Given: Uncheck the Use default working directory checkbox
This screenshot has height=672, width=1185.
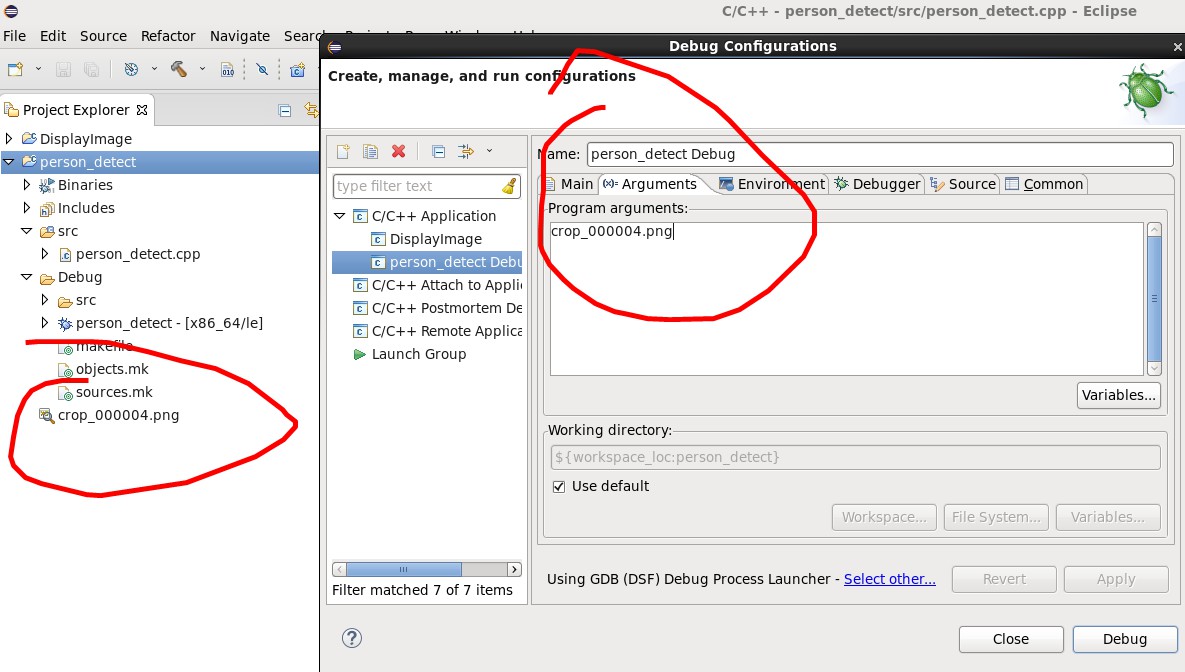Looking at the screenshot, I should click(x=559, y=486).
